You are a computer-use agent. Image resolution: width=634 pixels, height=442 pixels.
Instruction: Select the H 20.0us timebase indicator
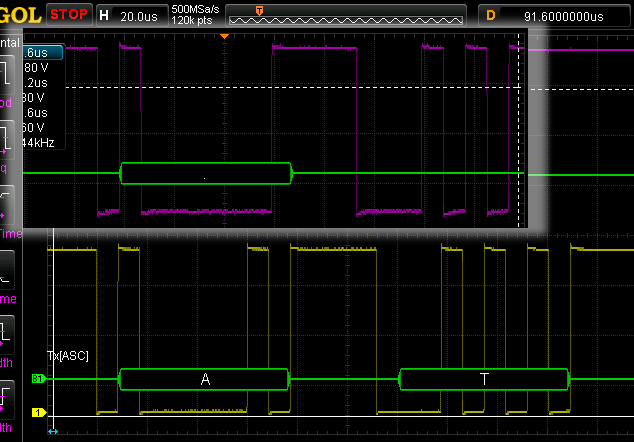[131, 15]
